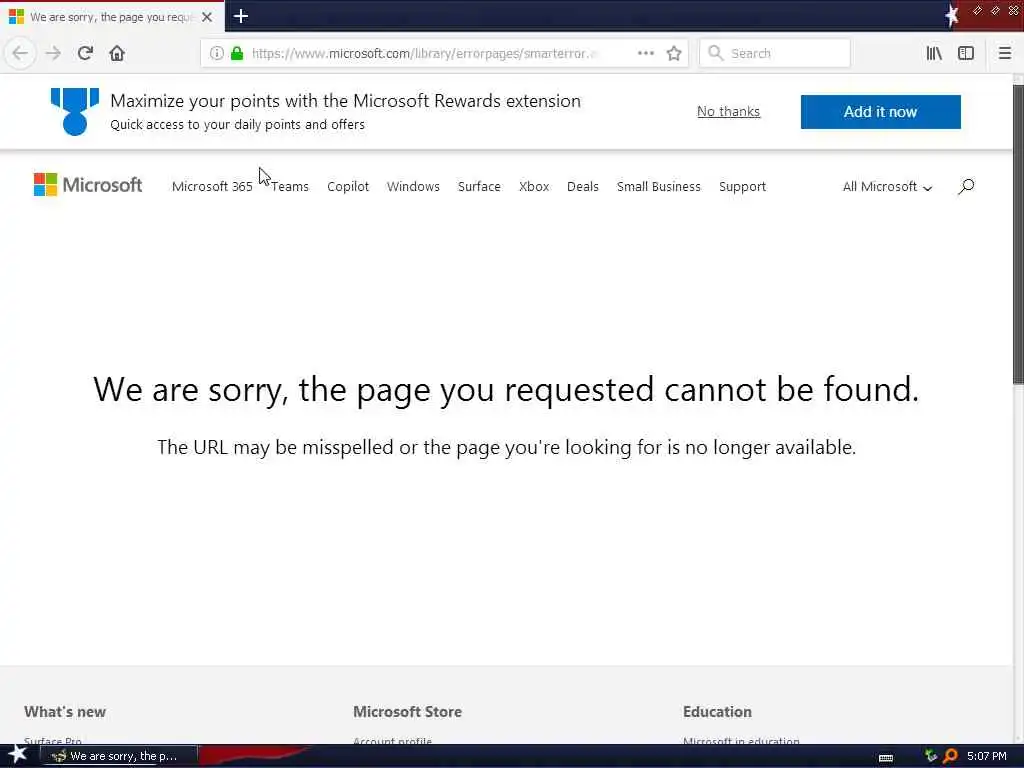Click the green secure connection padlock
Screen dimensions: 1024x768
click(x=237, y=53)
